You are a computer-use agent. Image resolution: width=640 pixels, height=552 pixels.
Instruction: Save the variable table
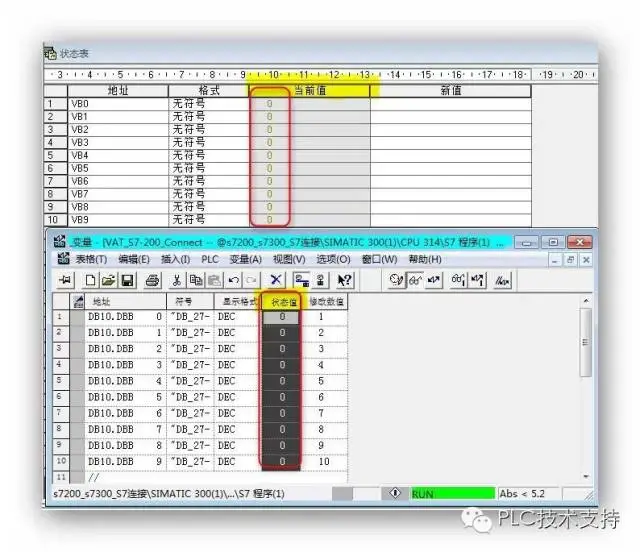pos(127,280)
